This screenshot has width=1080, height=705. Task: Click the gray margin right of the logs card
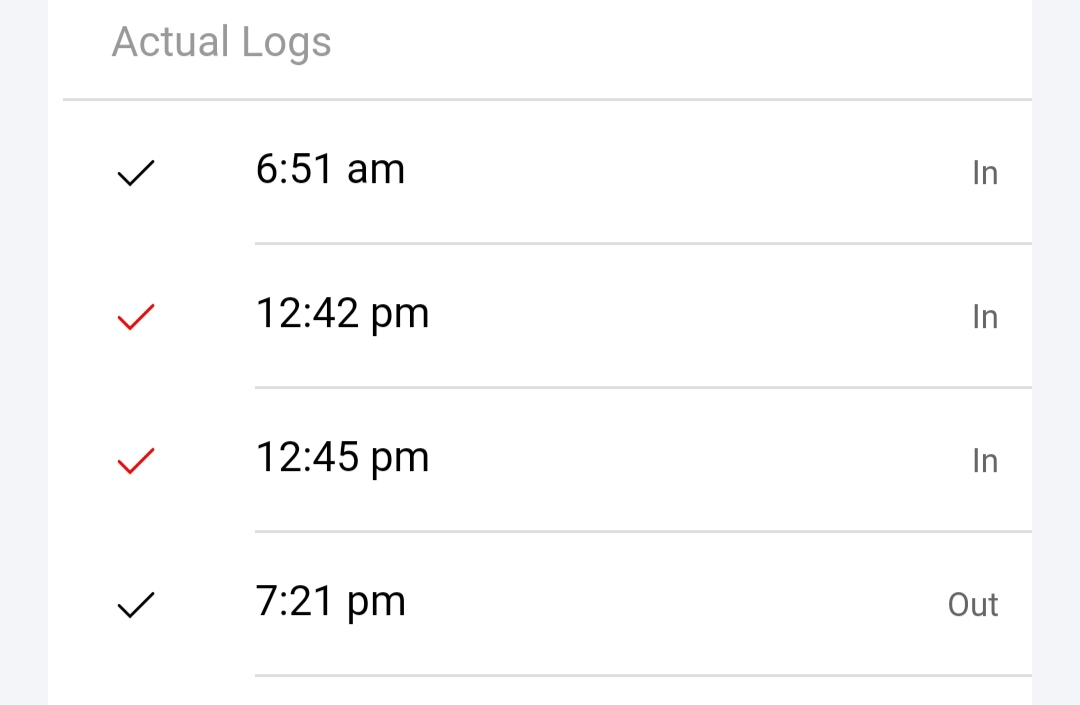pos(1056,352)
